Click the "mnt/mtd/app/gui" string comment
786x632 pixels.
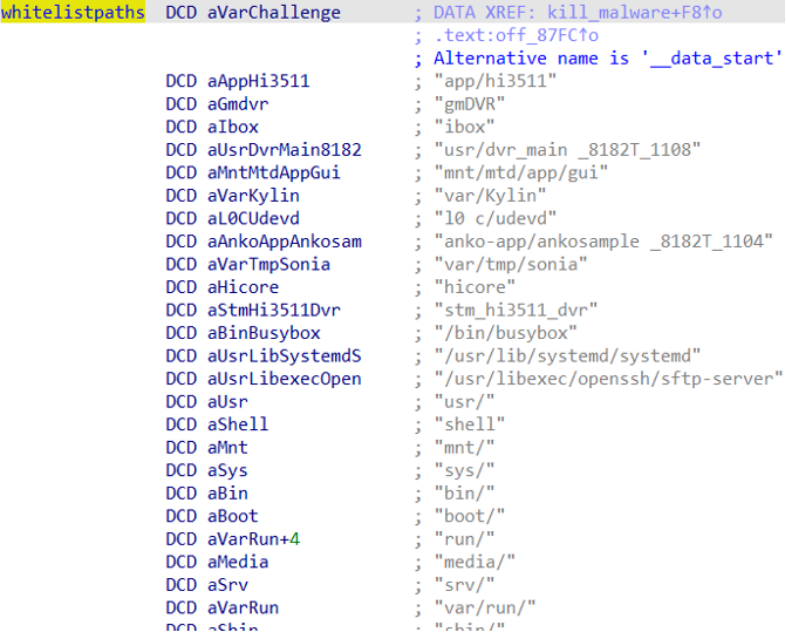point(521,173)
